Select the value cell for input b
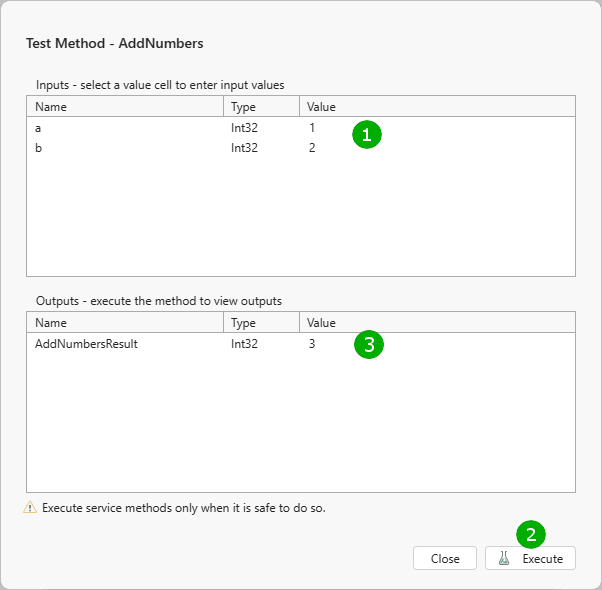Viewport: 602px width, 590px height. 312,148
